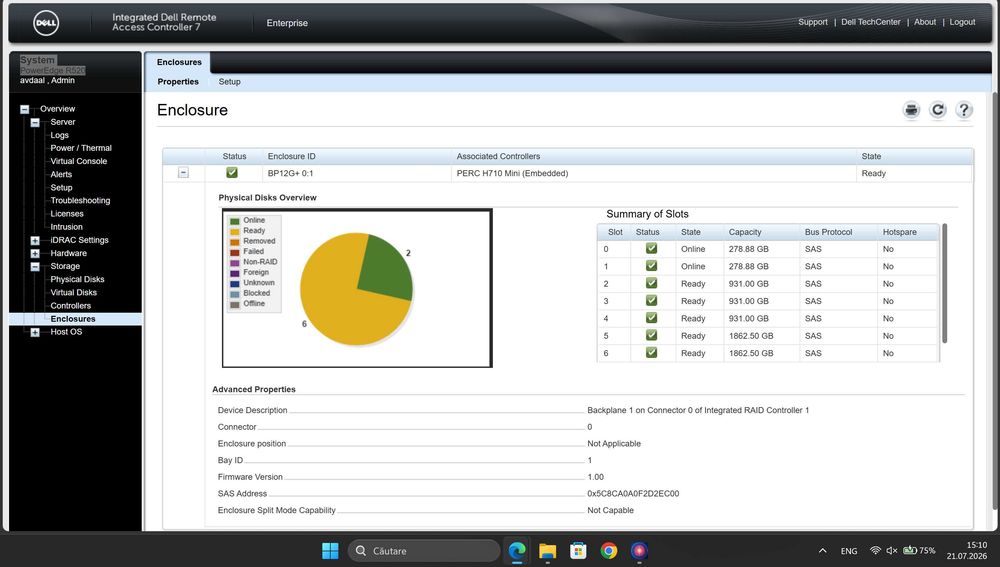Image resolution: width=1000 pixels, height=567 pixels.
Task: Click the taskbar search box Căutare
Action: [x=424, y=550]
